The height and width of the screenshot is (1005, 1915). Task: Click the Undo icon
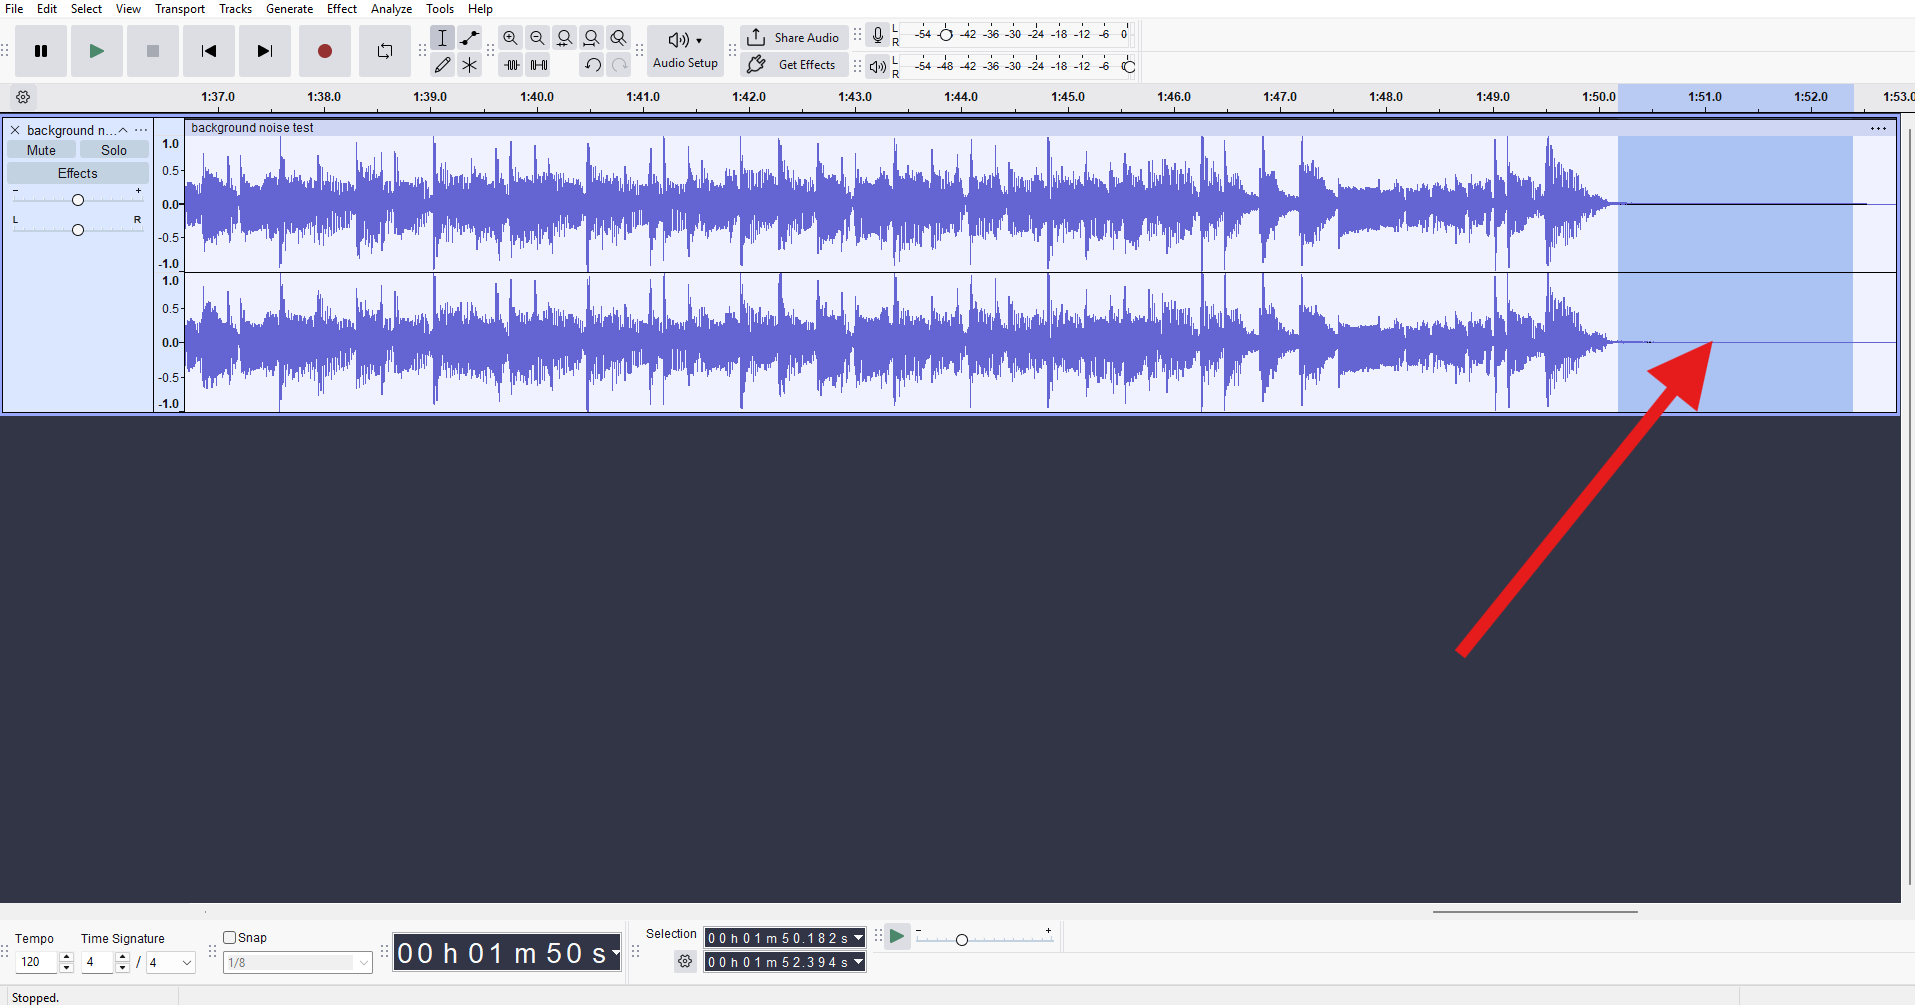pos(592,64)
